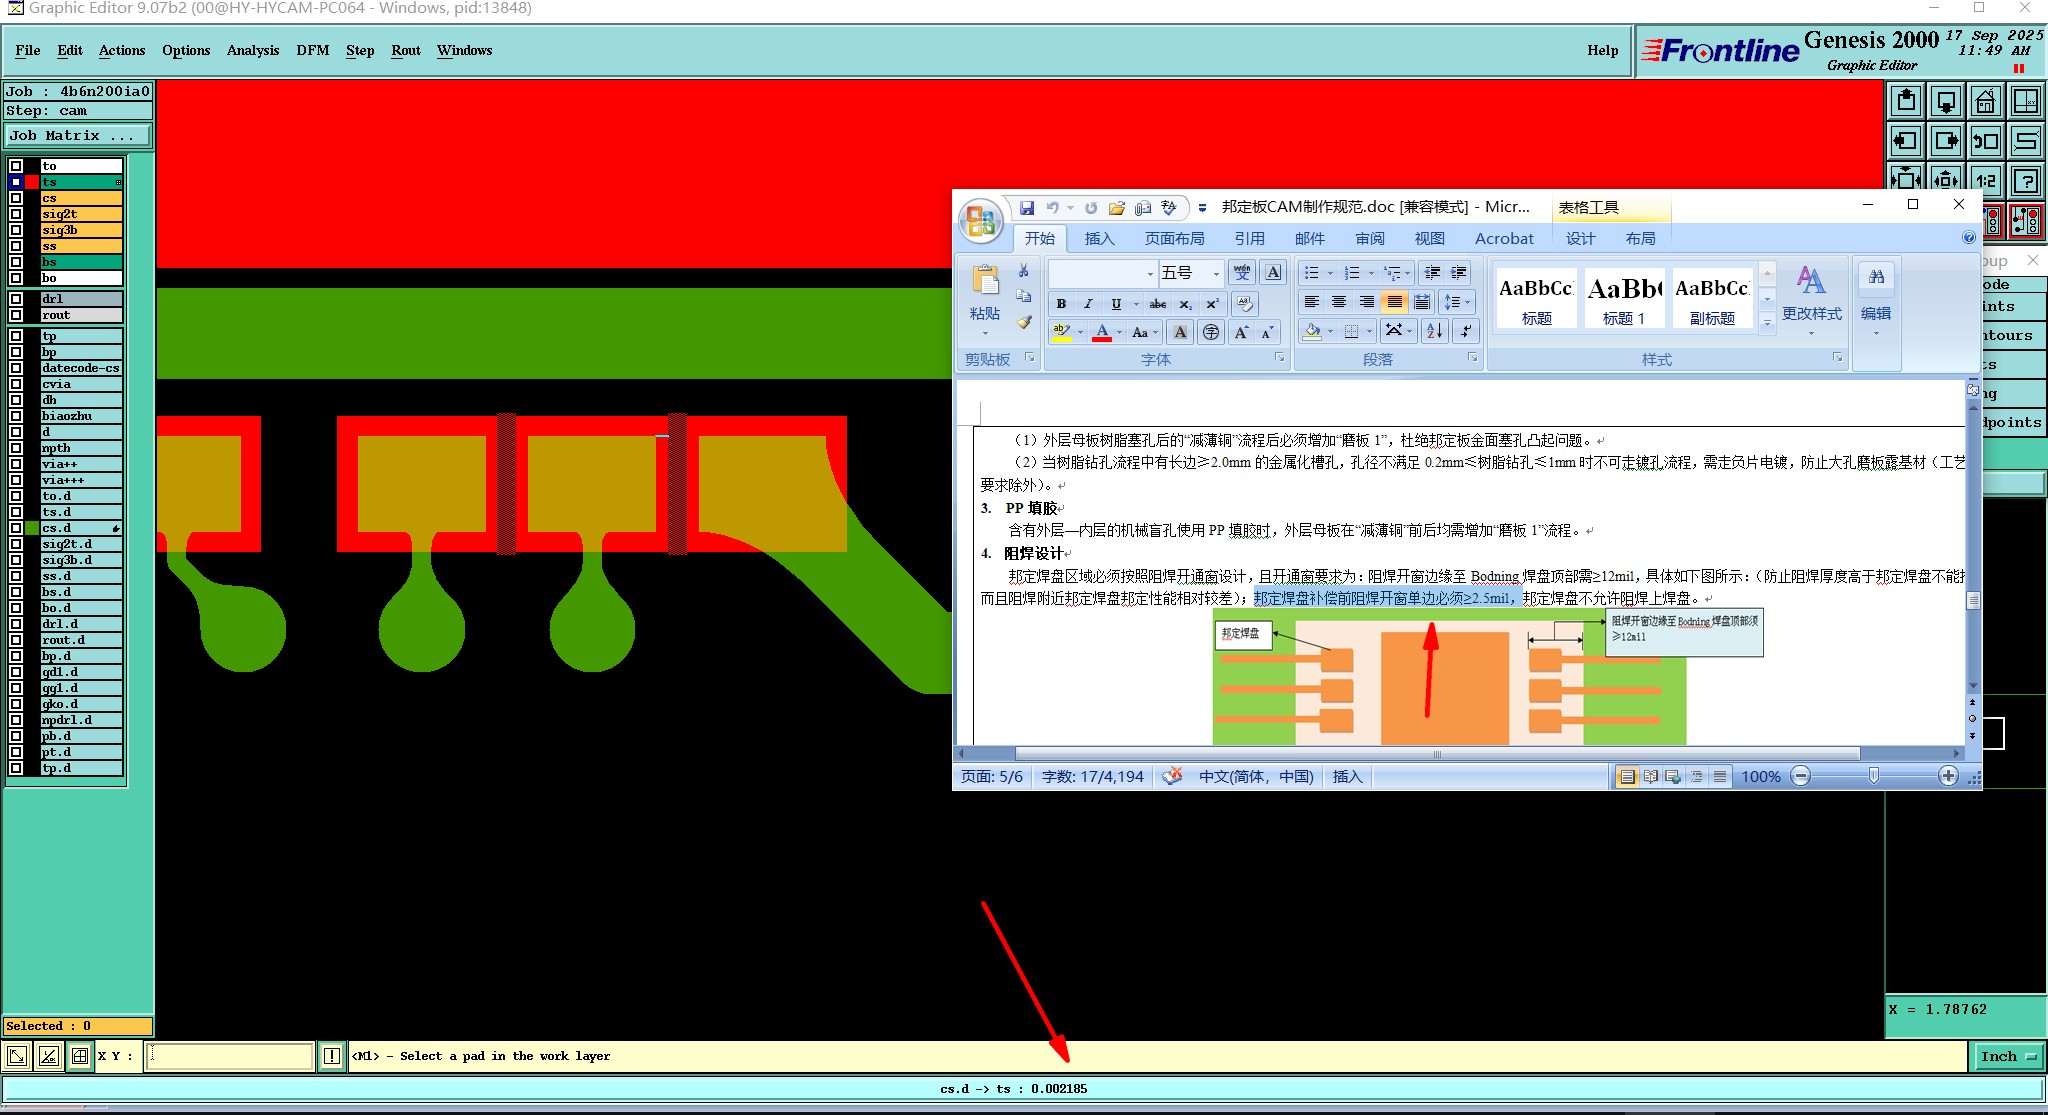
Task: Click the question mark help icon
Action: (x=2026, y=181)
